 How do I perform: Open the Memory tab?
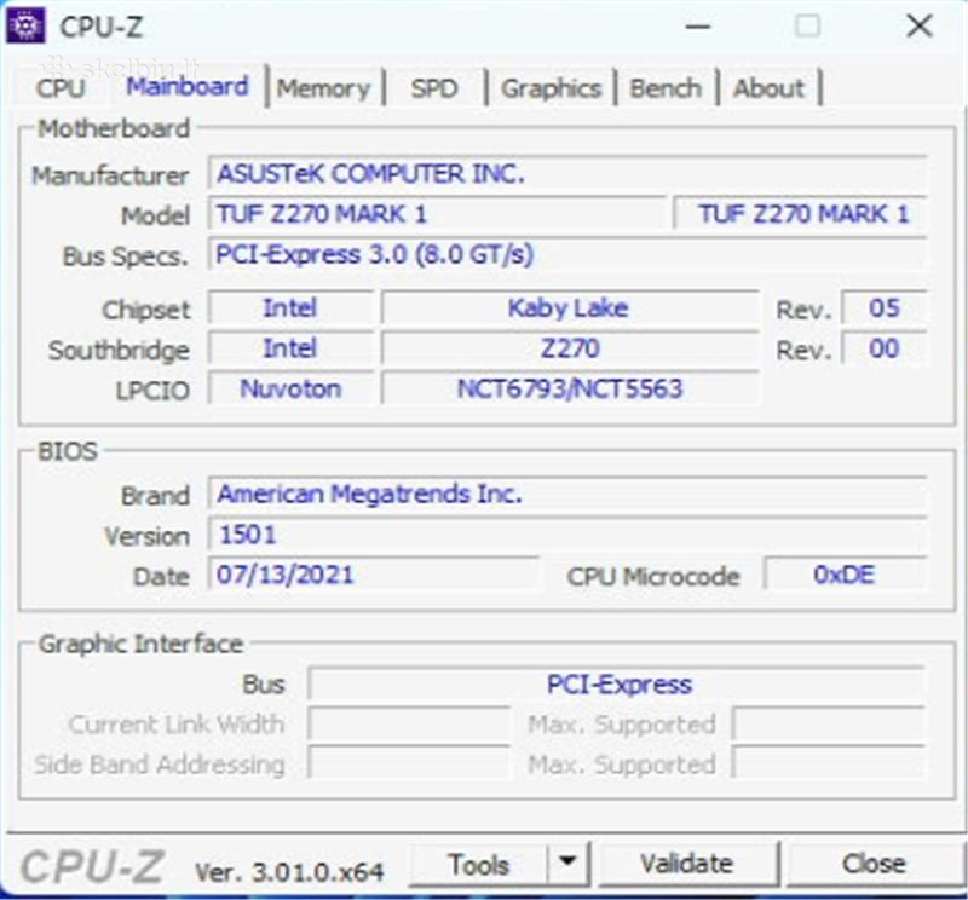[x=323, y=89]
